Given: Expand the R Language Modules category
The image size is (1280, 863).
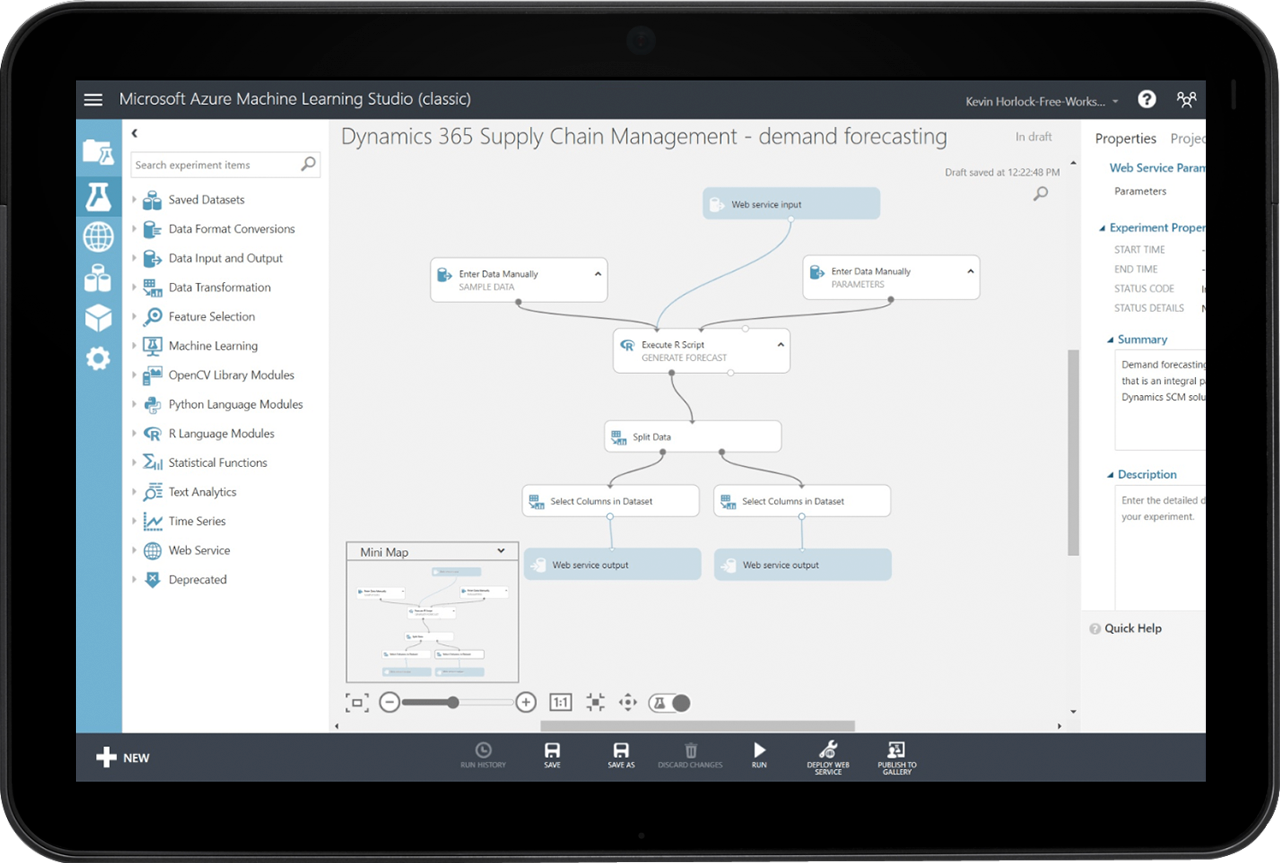Looking at the screenshot, I should [x=135, y=433].
